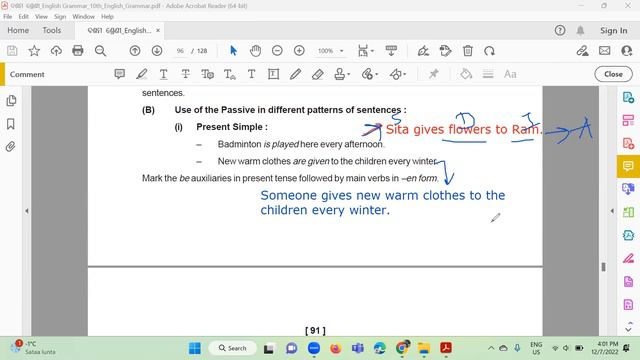
Task: Open the Windows Start button
Action: click(195, 348)
